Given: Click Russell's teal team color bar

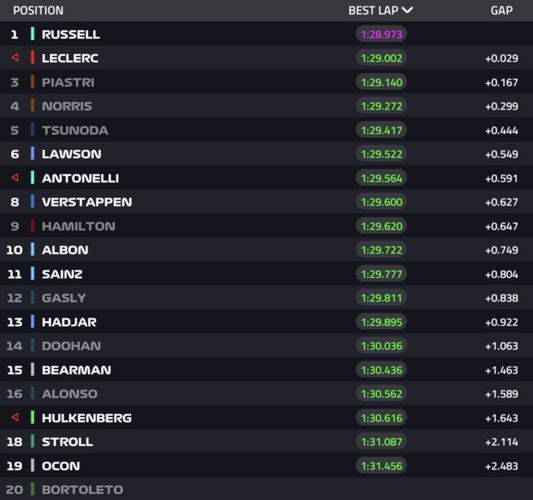Looking at the screenshot, I should 32,34.
